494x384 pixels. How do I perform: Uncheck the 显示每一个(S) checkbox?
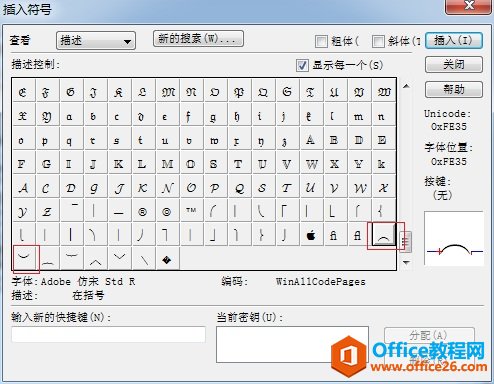pyautogui.click(x=302, y=65)
